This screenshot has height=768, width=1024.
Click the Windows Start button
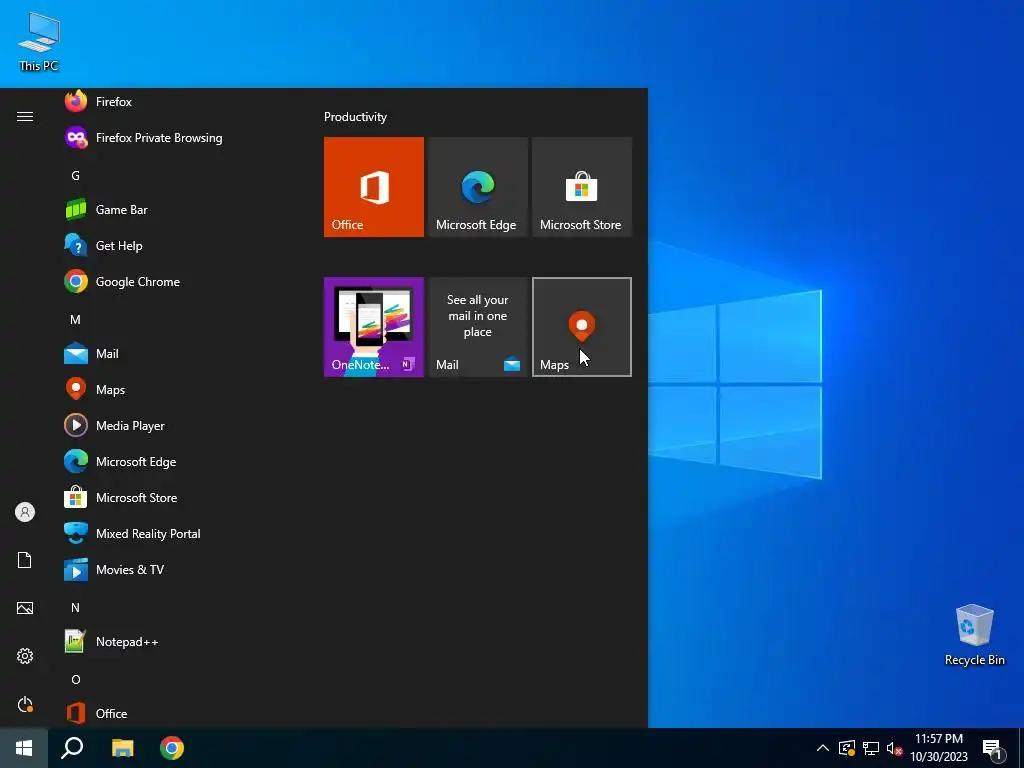[x=24, y=748]
